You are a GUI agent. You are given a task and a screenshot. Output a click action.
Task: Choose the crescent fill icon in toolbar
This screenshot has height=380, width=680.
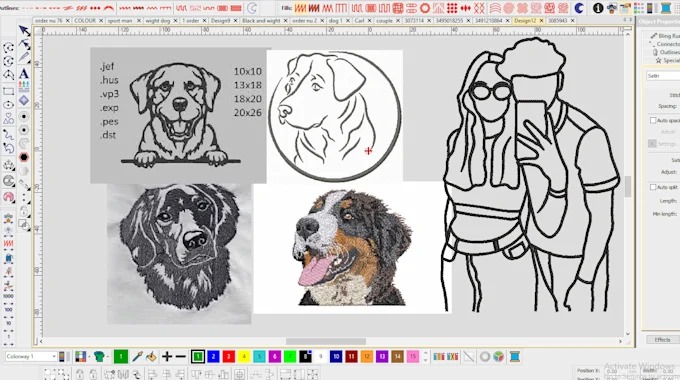[x=579, y=8]
